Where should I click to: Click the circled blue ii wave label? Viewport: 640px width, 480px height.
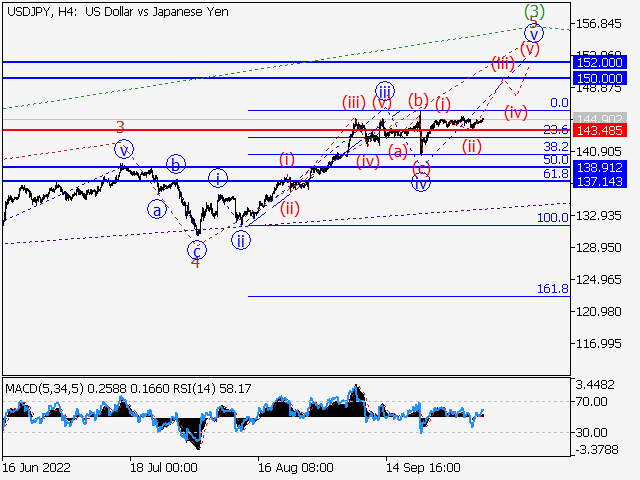point(241,240)
